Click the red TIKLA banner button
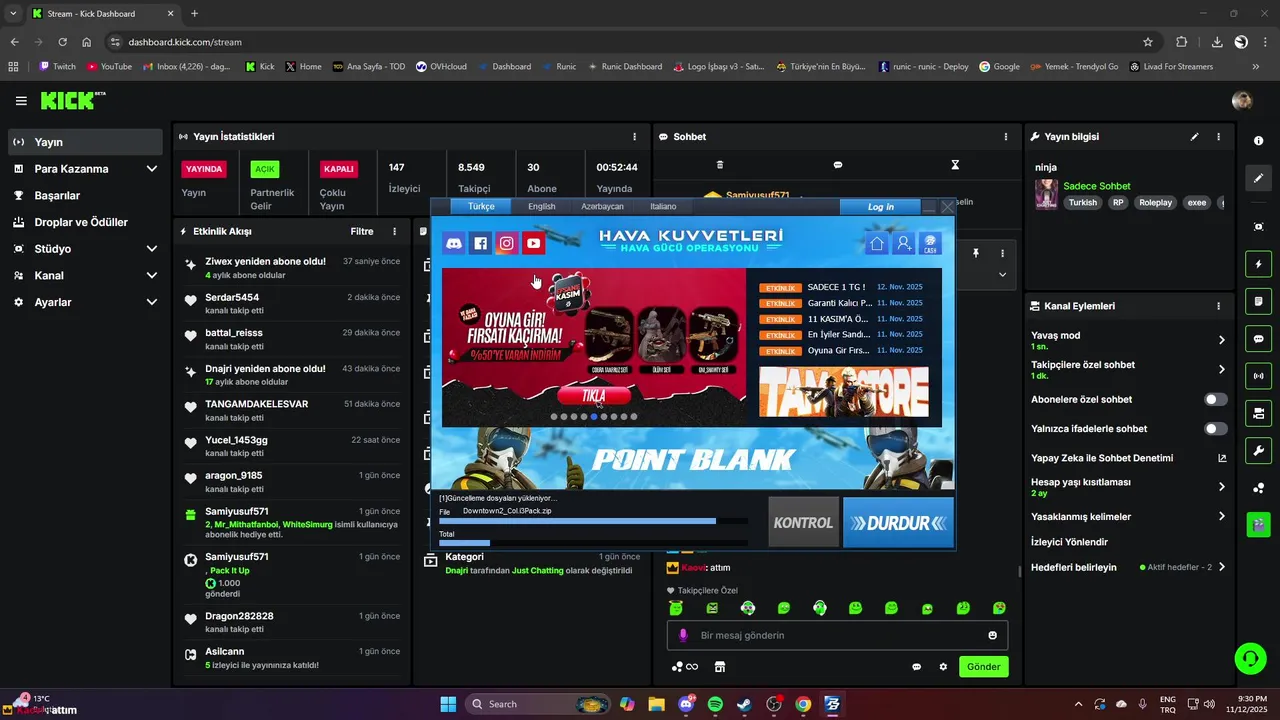 tap(594, 396)
